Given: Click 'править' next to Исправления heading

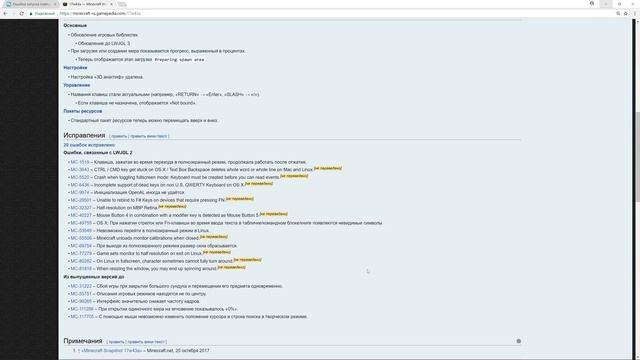Looking at the screenshot, I should pyautogui.click(x=119, y=136).
